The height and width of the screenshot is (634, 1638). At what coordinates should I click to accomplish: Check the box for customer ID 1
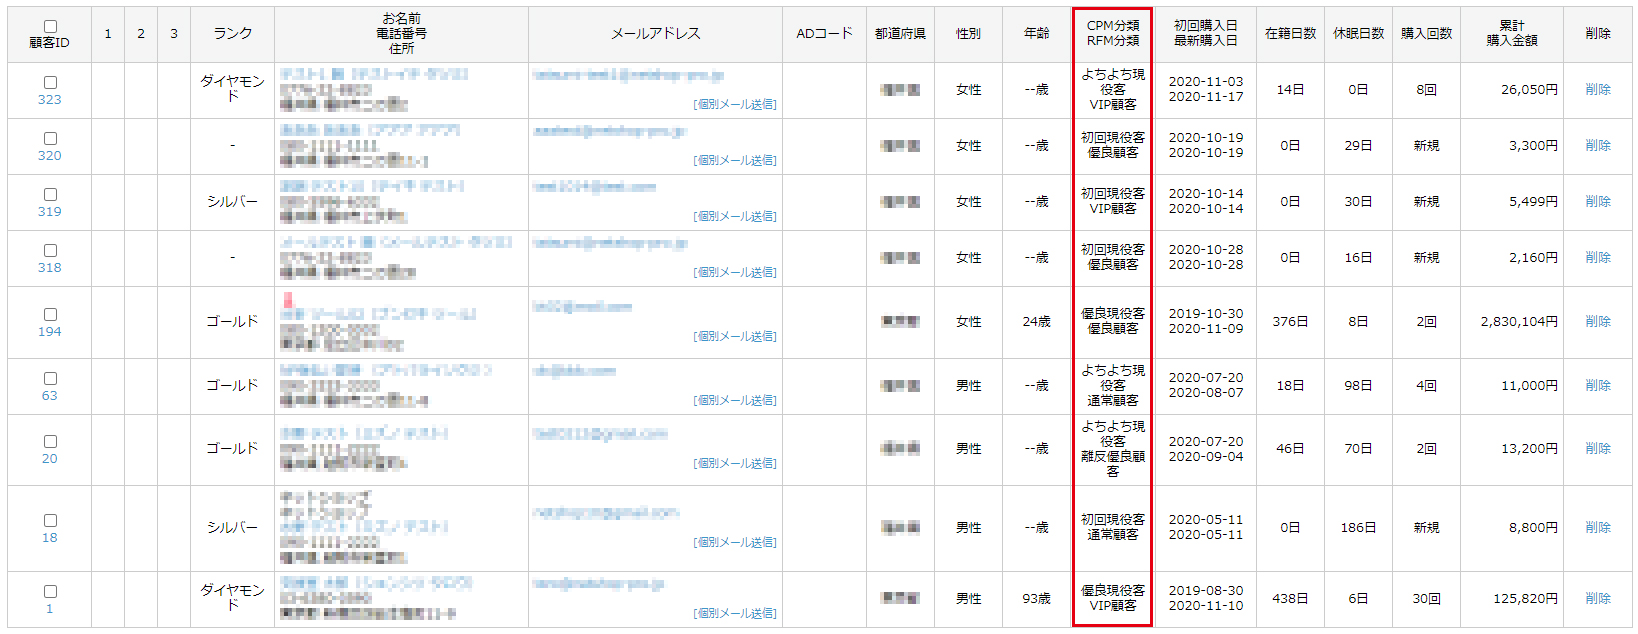tap(50, 591)
